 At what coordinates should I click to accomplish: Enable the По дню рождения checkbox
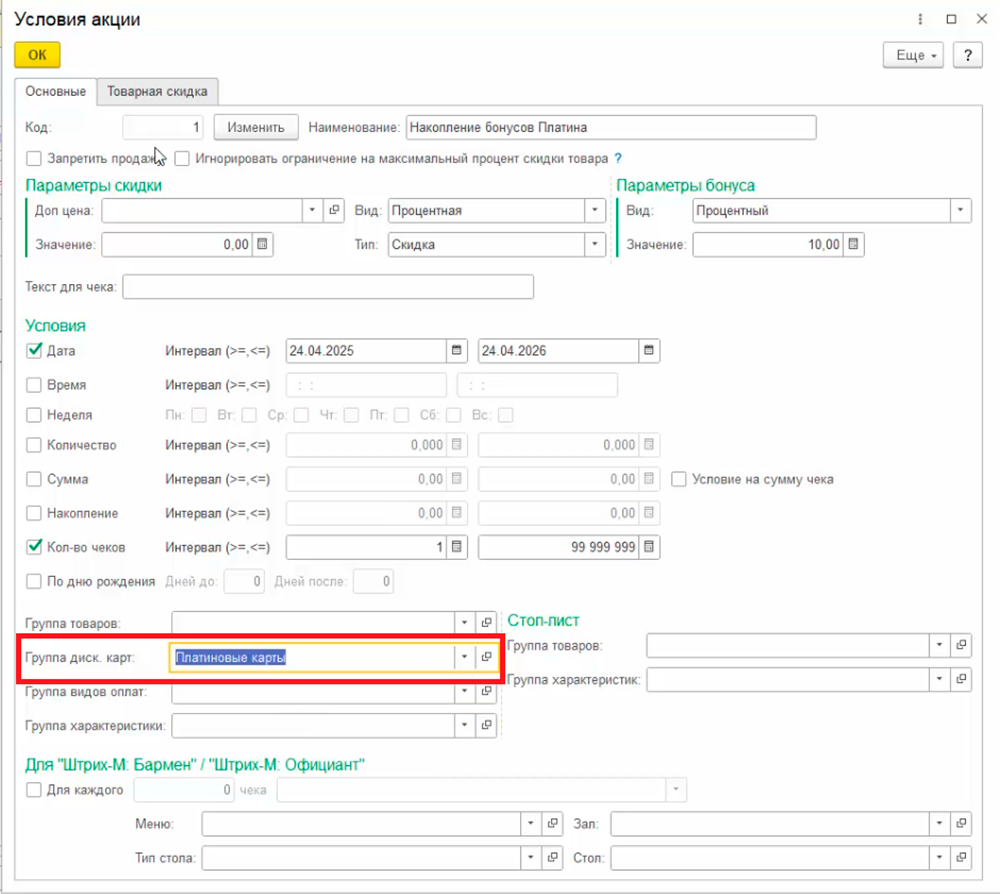[x=34, y=581]
